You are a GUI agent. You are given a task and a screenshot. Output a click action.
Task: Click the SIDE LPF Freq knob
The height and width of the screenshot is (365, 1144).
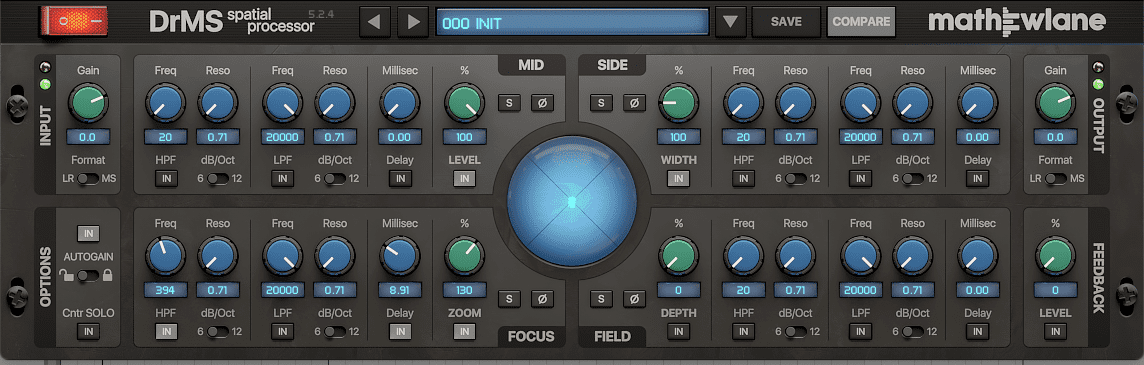(860, 103)
